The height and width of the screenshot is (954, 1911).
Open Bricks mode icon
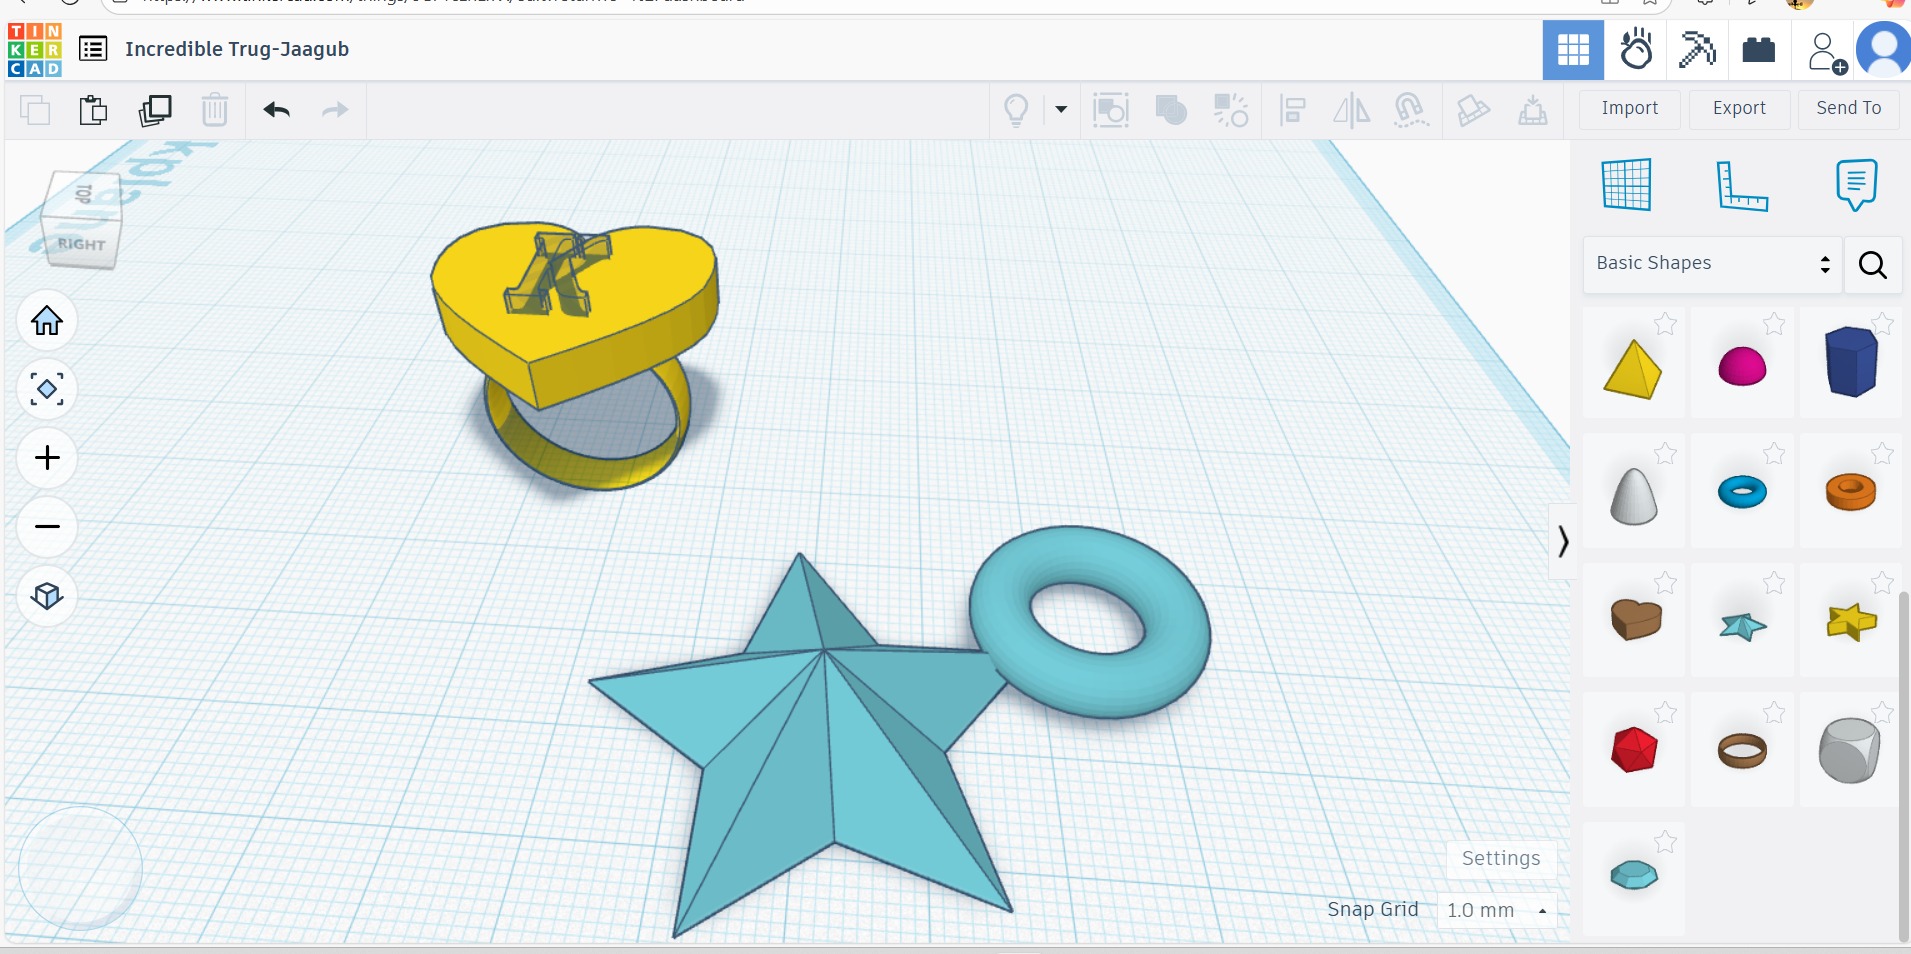pyautogui.click(x=1759, y=49)
